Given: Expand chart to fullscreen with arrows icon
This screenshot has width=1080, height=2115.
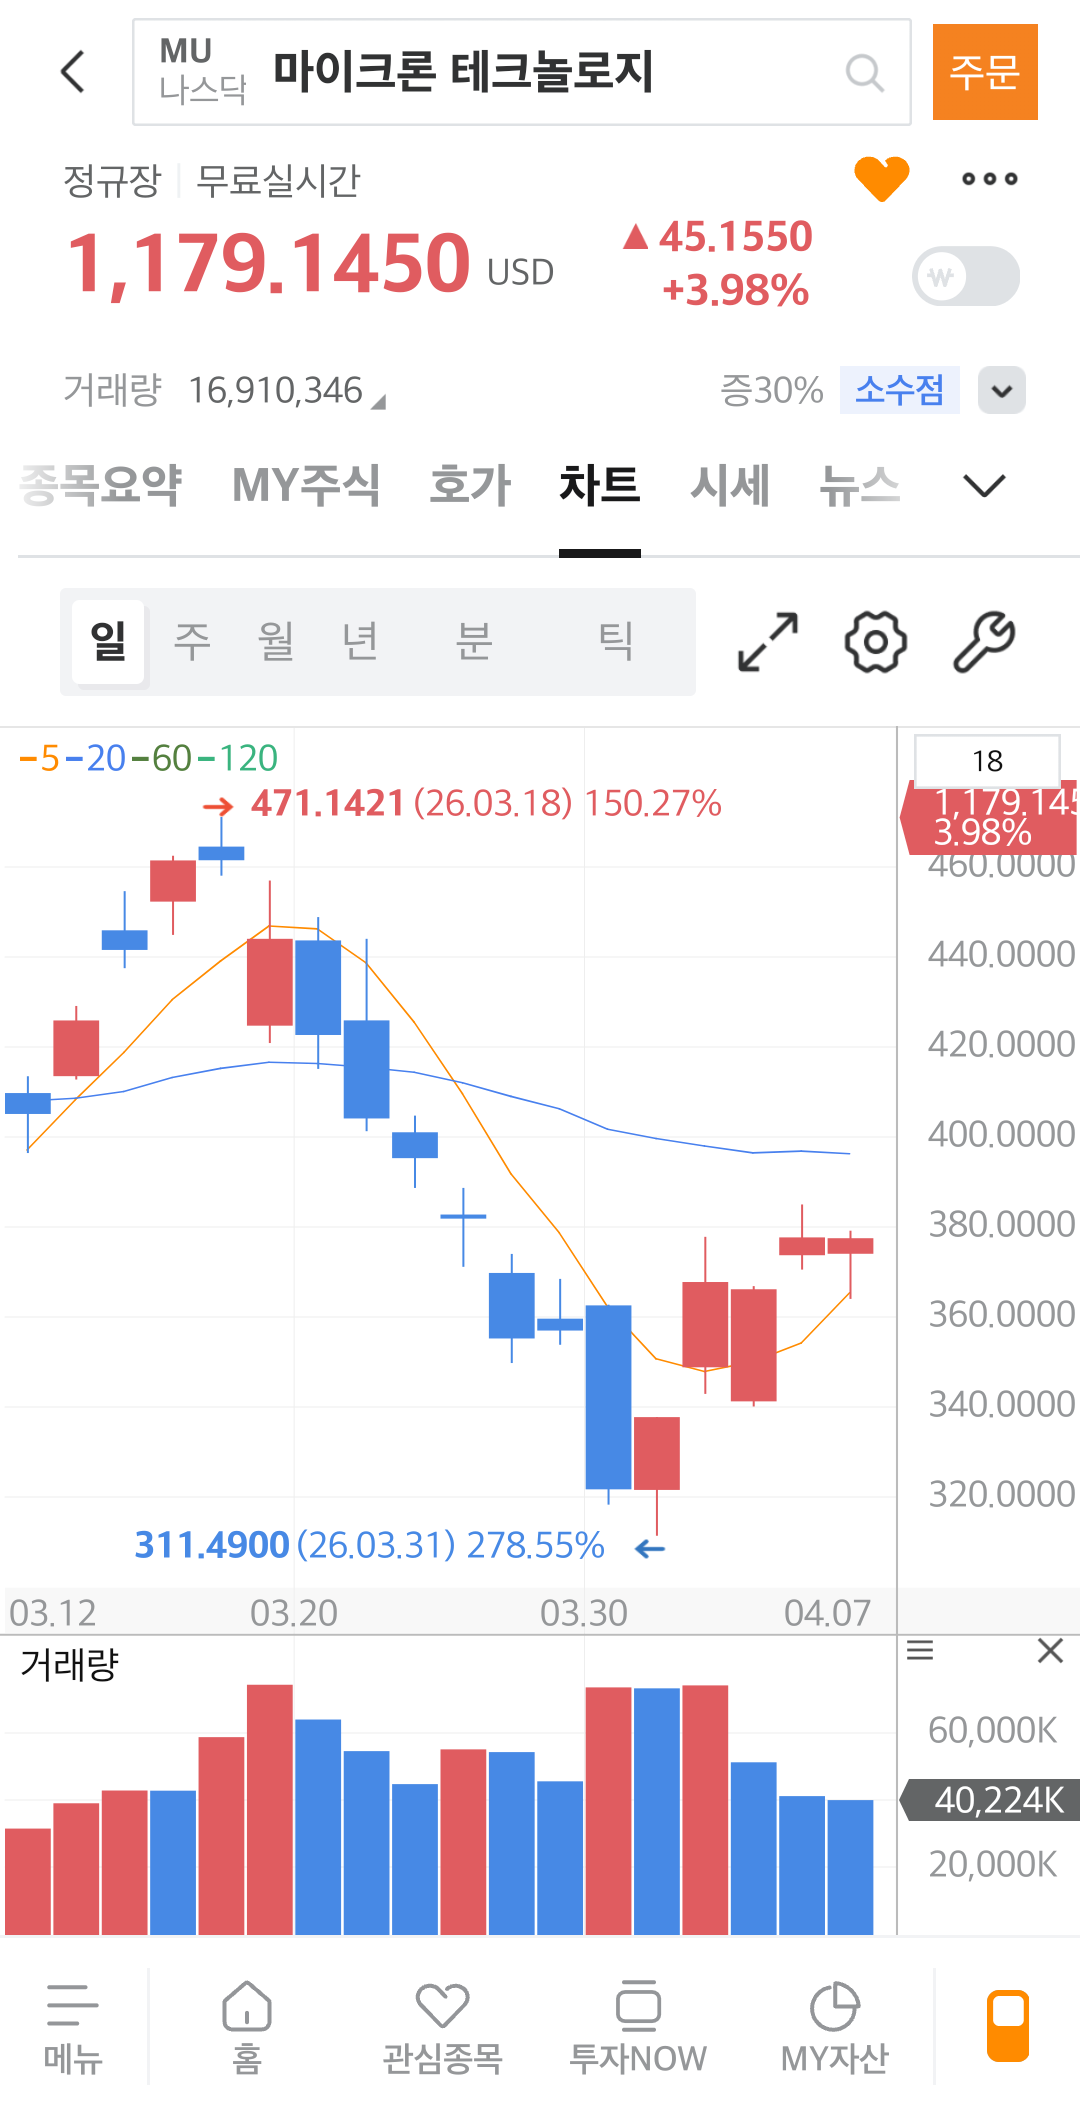Looking at the screenshot, I should pos(768,642).
